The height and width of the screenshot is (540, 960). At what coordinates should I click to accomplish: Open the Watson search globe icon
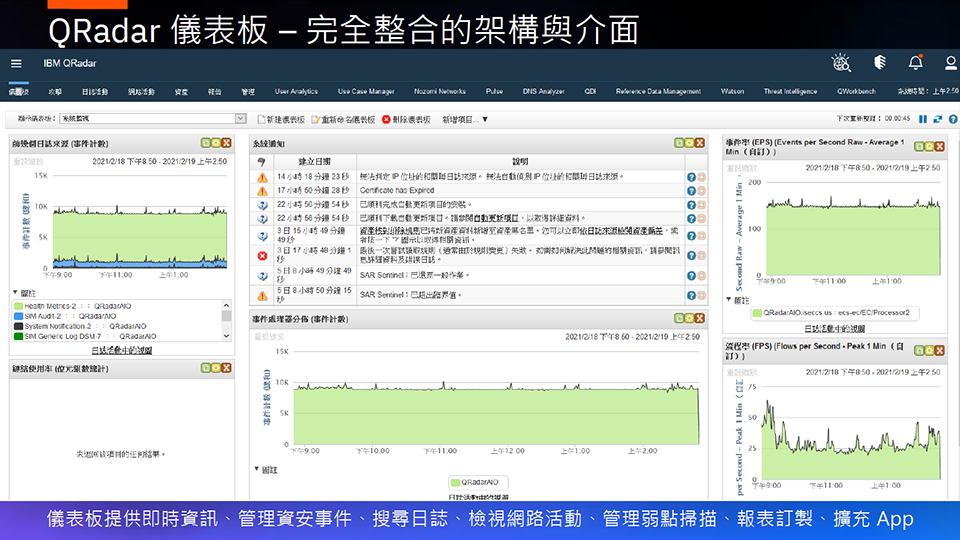841,62
